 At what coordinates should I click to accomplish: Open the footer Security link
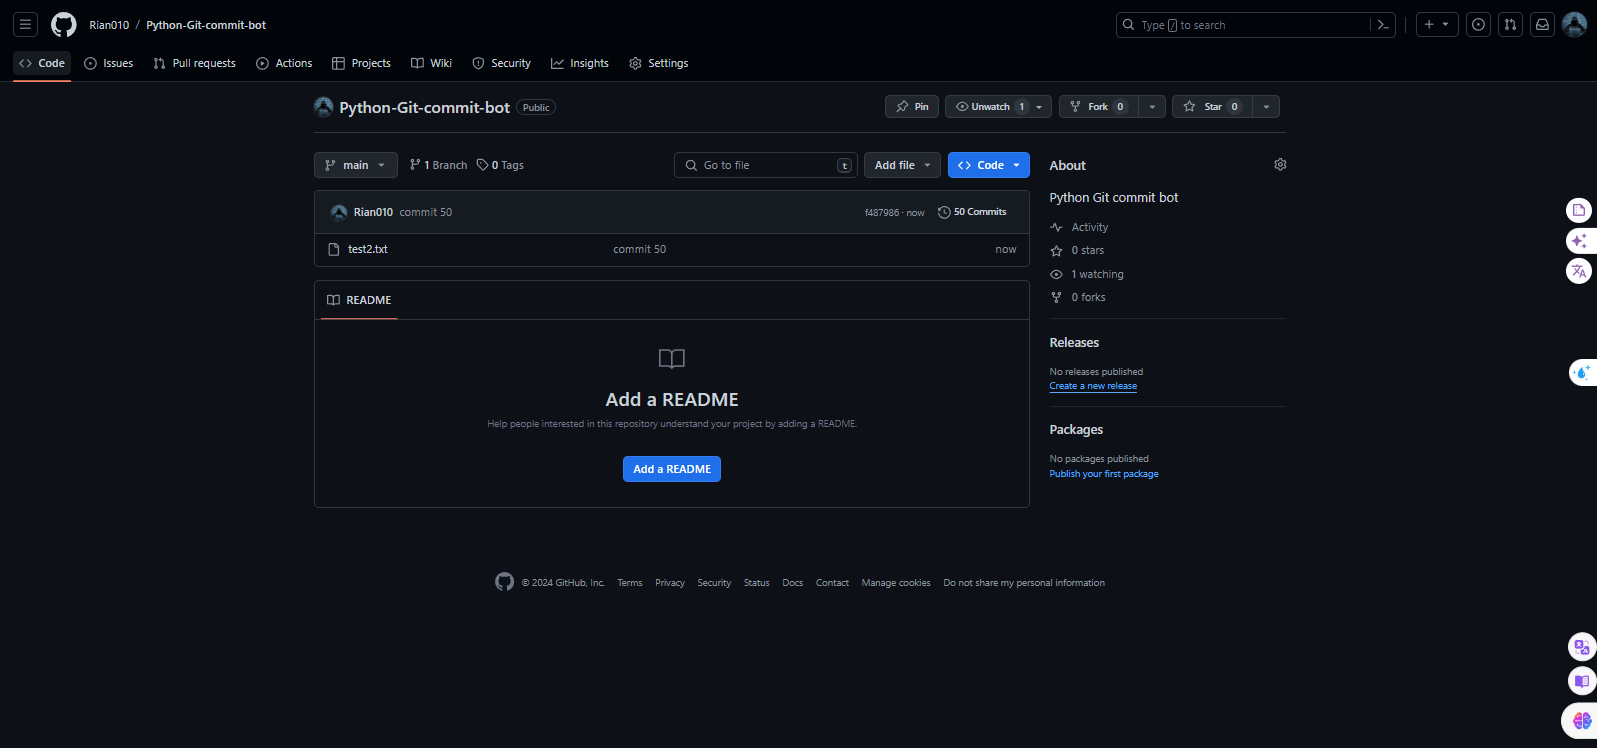click(714, 583)
